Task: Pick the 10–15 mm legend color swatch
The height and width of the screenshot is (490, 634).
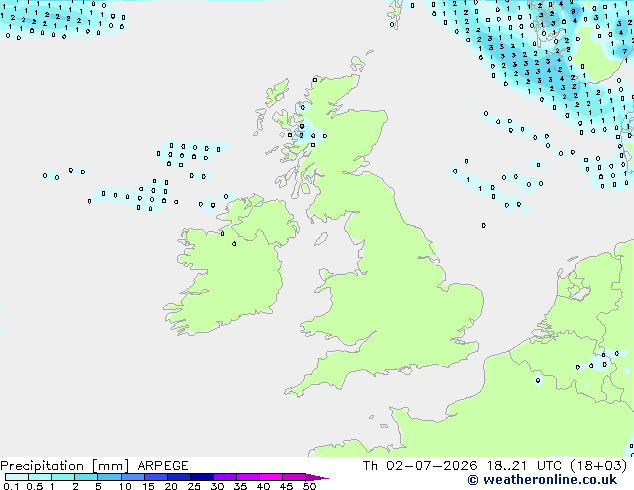Action: click(132, 477)
